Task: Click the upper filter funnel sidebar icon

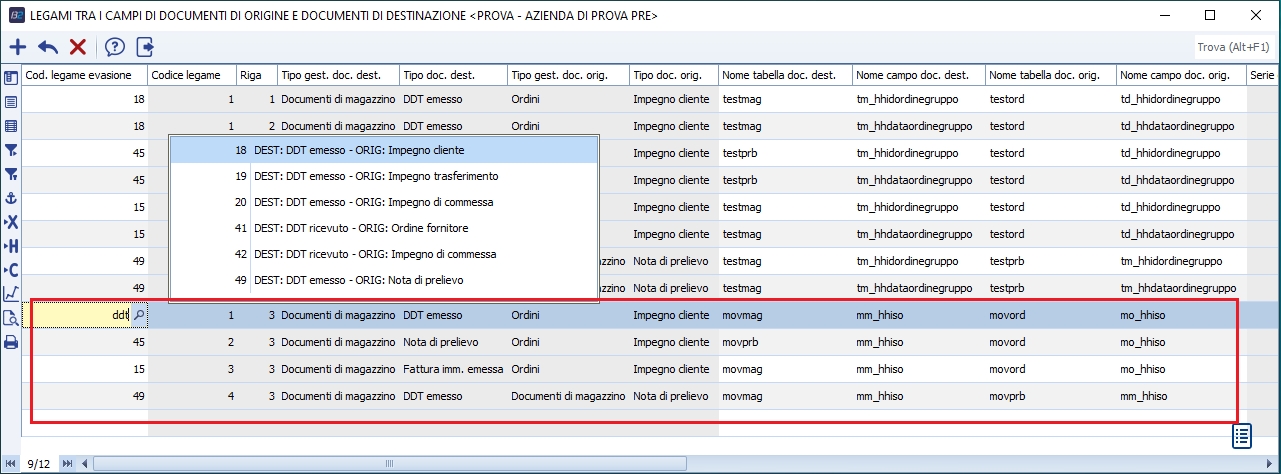Action: 11,150
